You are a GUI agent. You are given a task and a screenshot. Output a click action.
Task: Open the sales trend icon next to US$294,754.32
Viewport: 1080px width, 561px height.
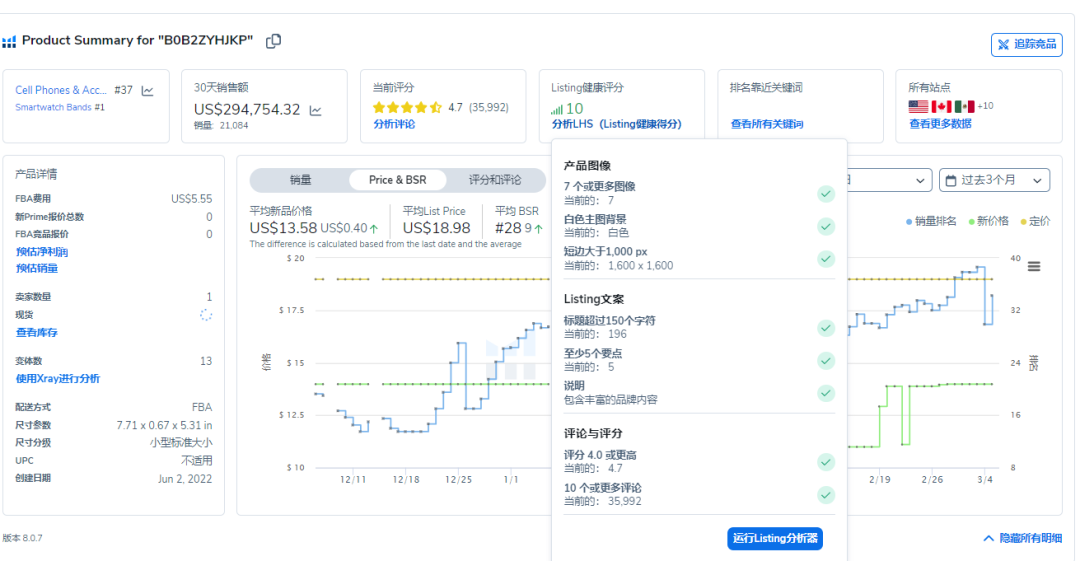(315, 110)
